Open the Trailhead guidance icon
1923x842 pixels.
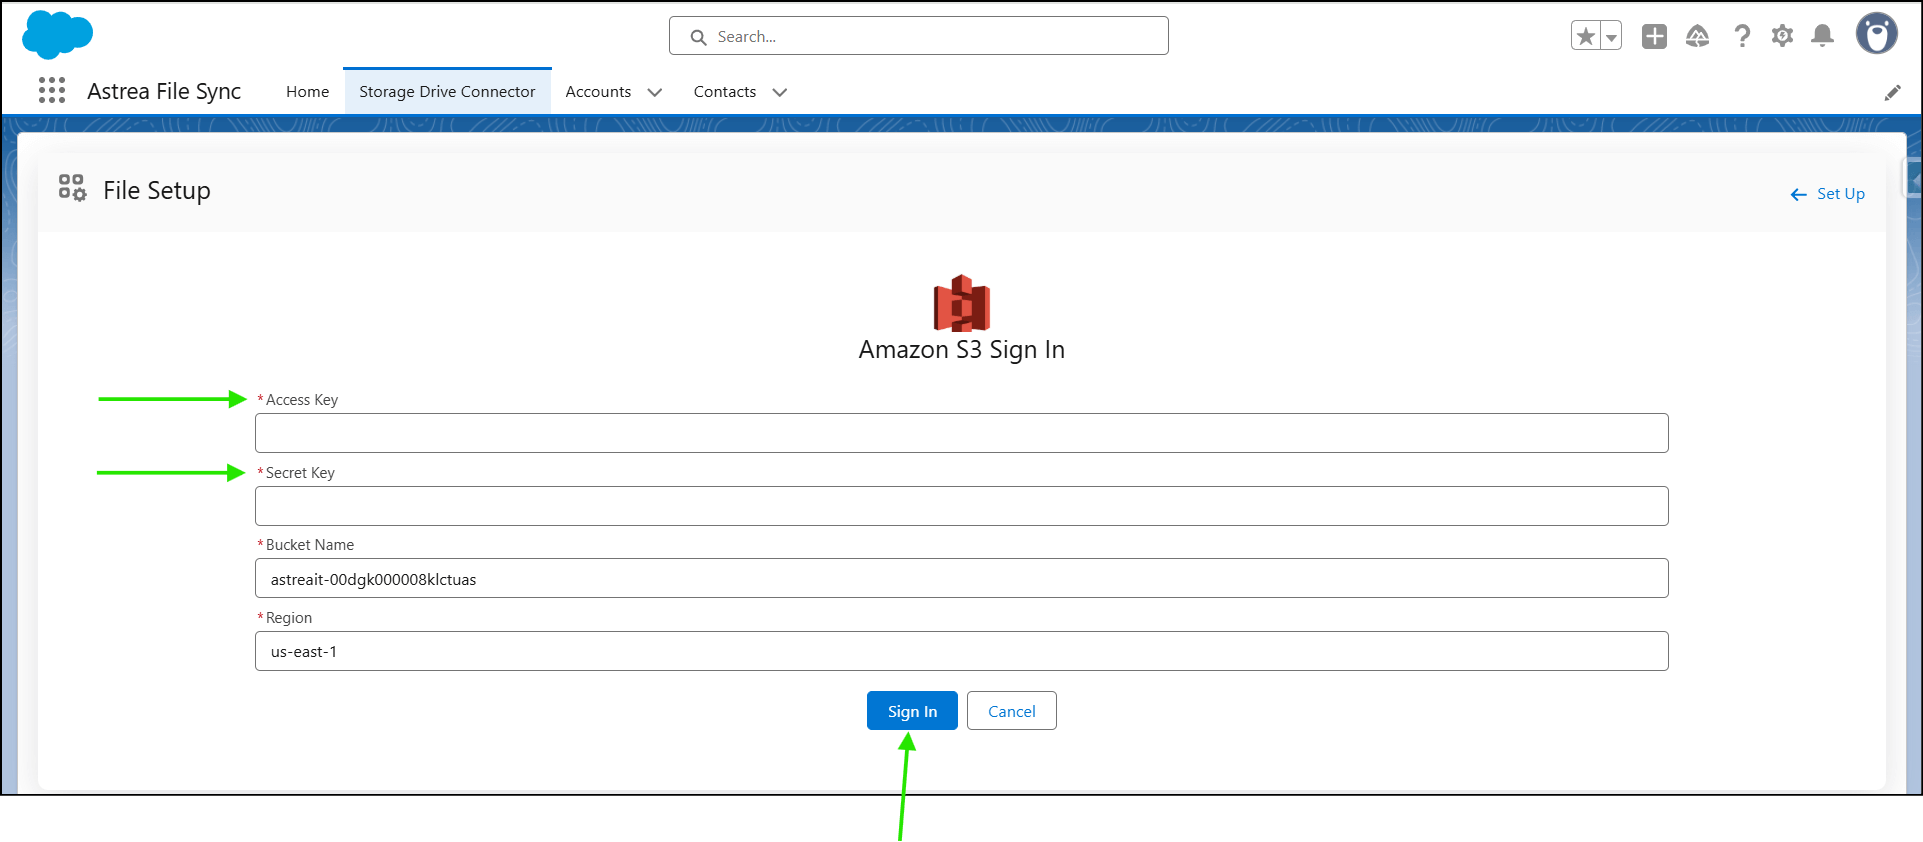pyautogui.click(x=1697, y=37)
